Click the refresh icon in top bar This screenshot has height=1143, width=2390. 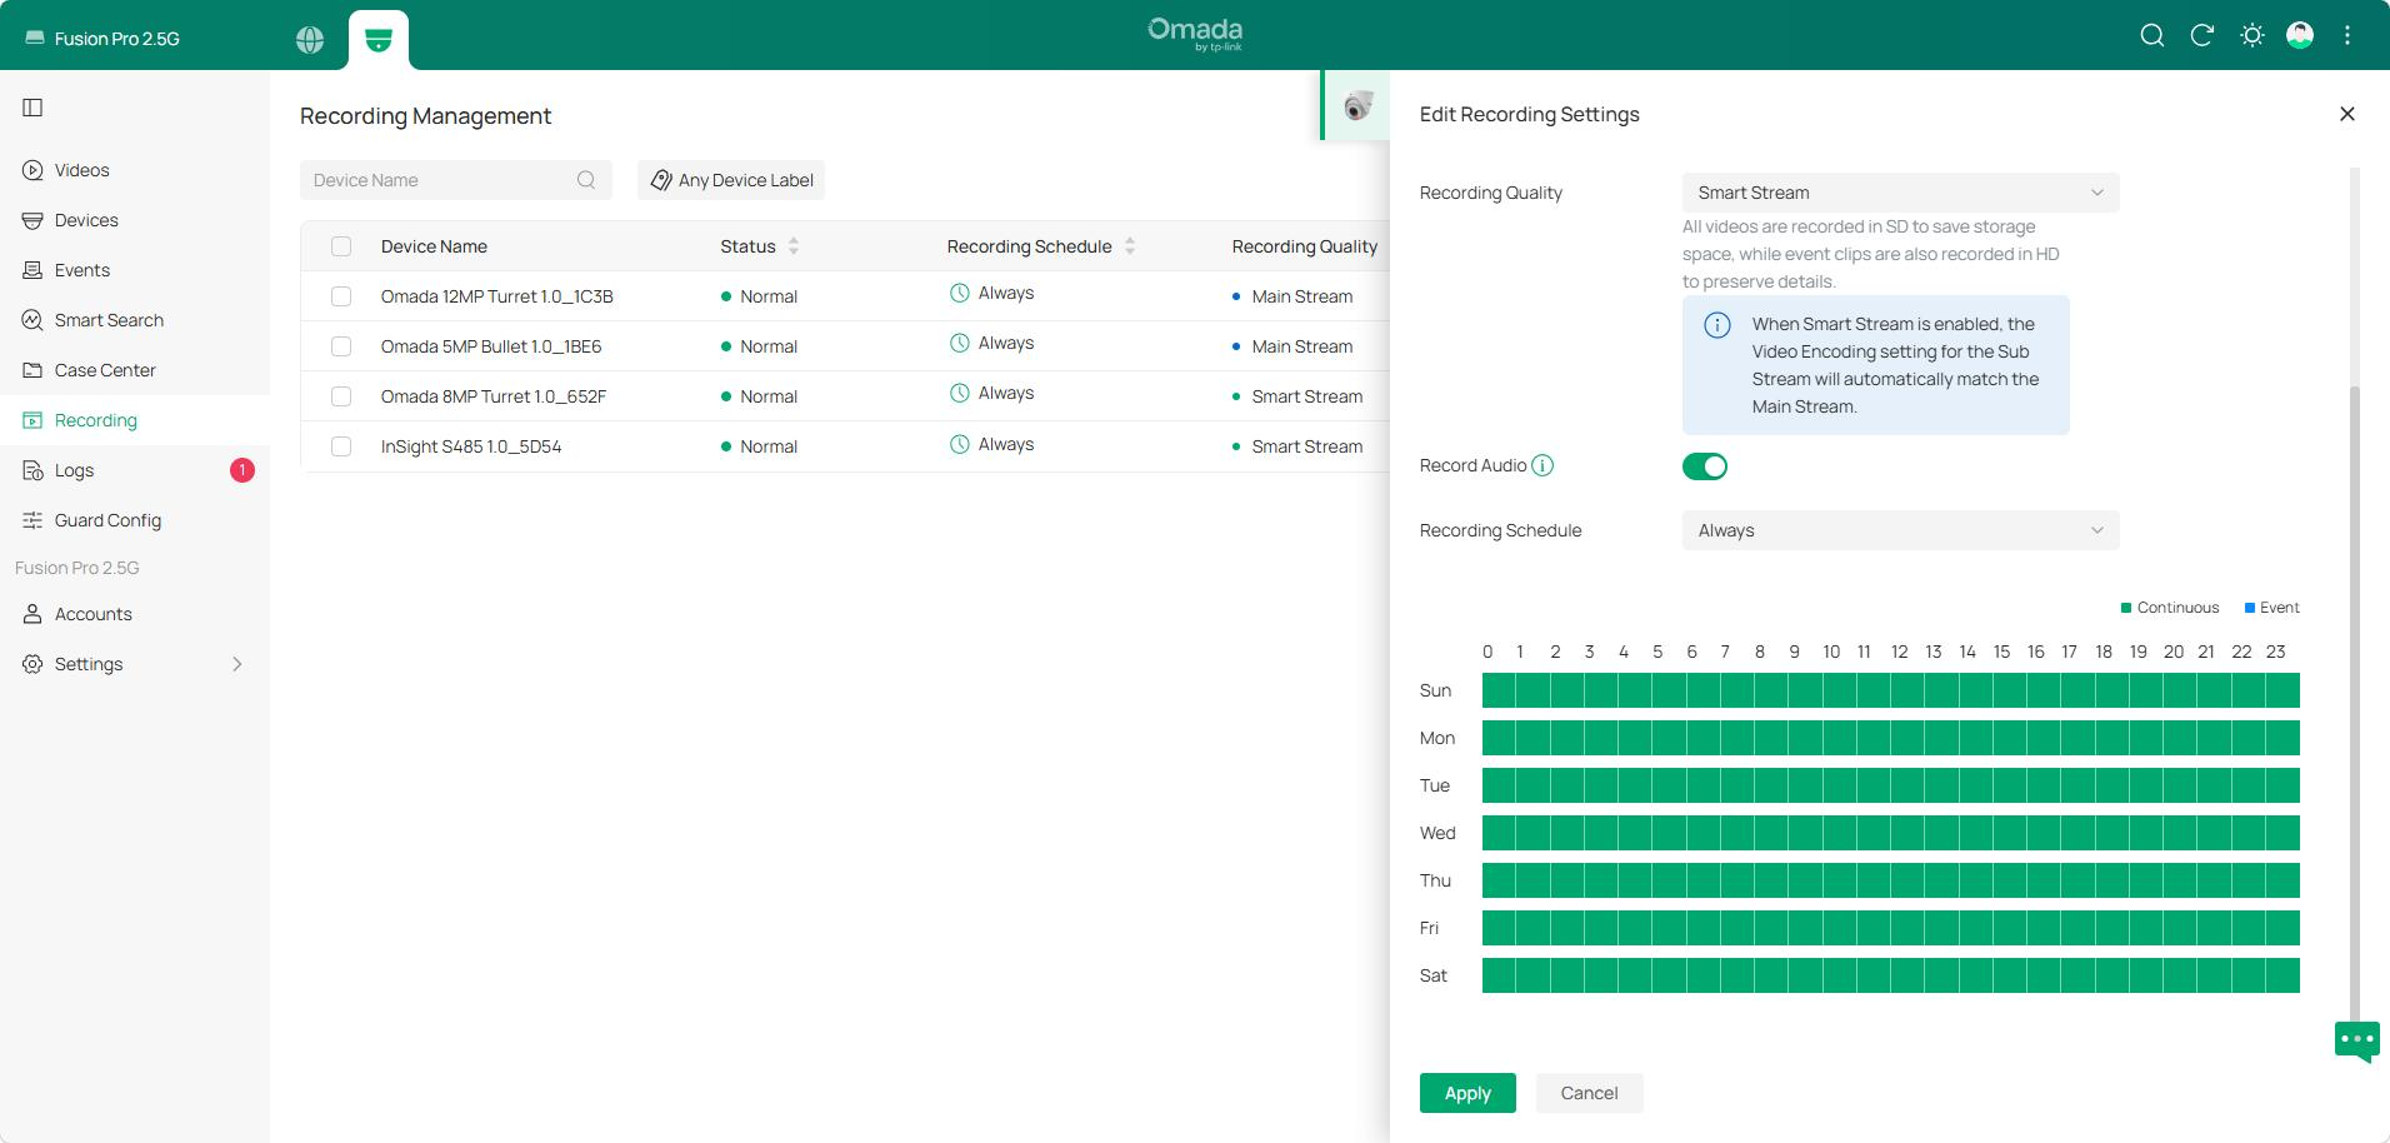pos(2202,36)
